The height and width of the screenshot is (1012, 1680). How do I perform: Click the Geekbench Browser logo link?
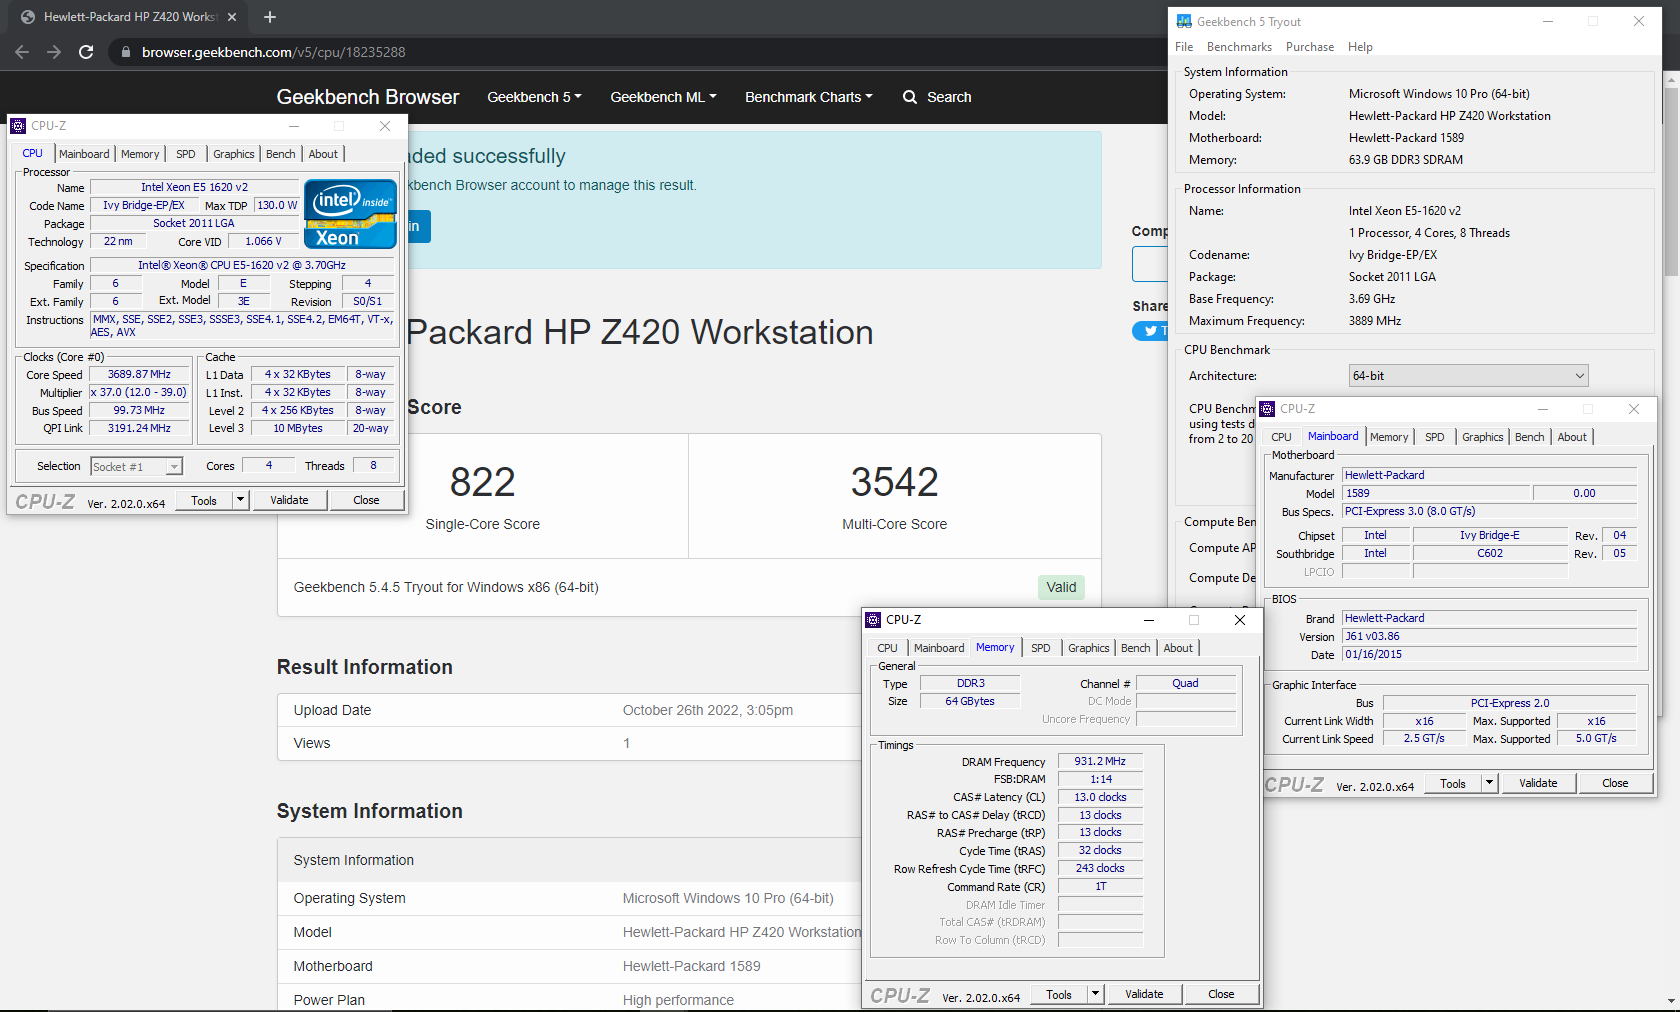[x=368, y=97]
